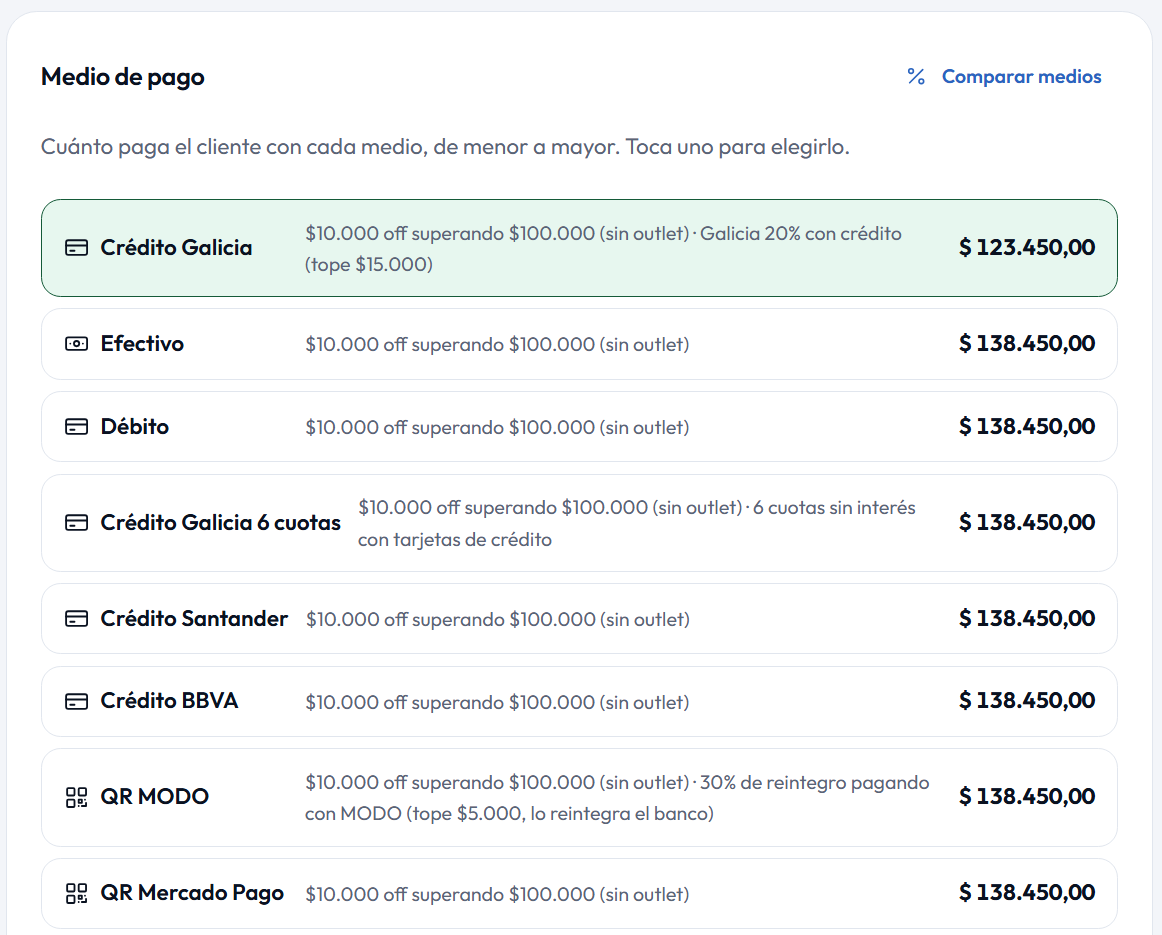
Task: Select the Crédito Galicia payment option
Action: pyautogui.click(x=579, y=247)
